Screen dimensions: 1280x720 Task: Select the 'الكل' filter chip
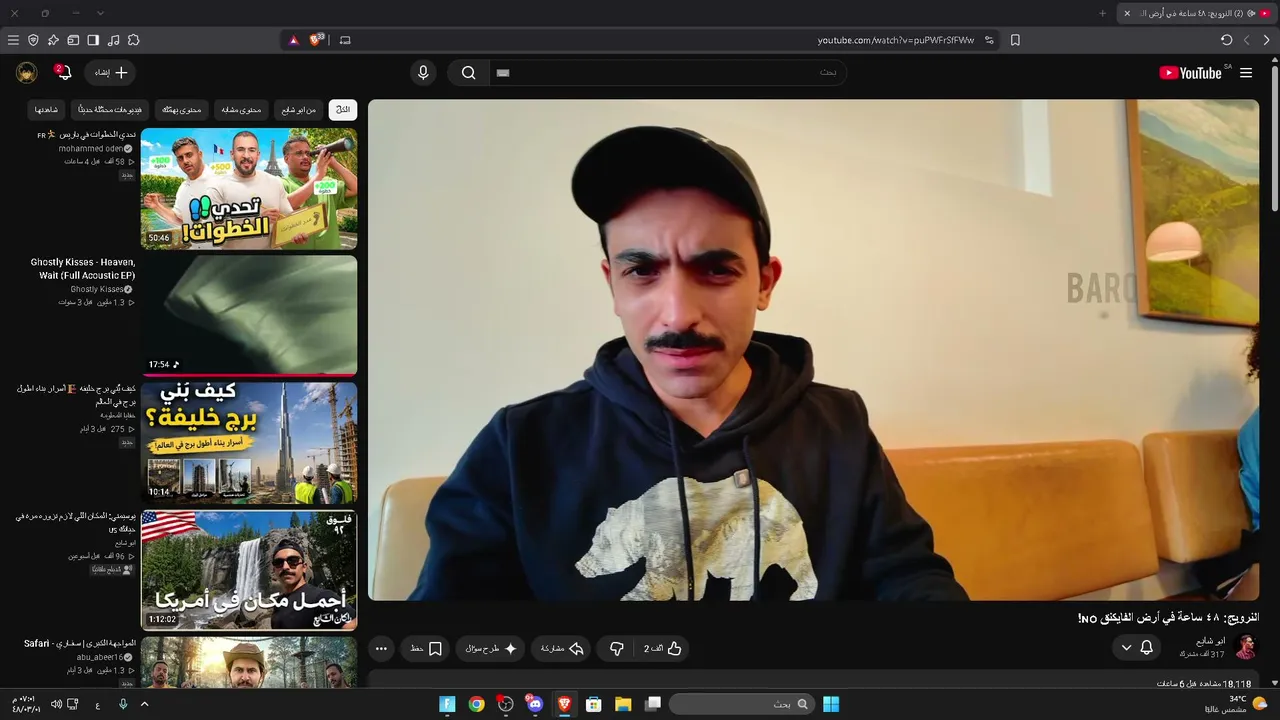(343, 109)
